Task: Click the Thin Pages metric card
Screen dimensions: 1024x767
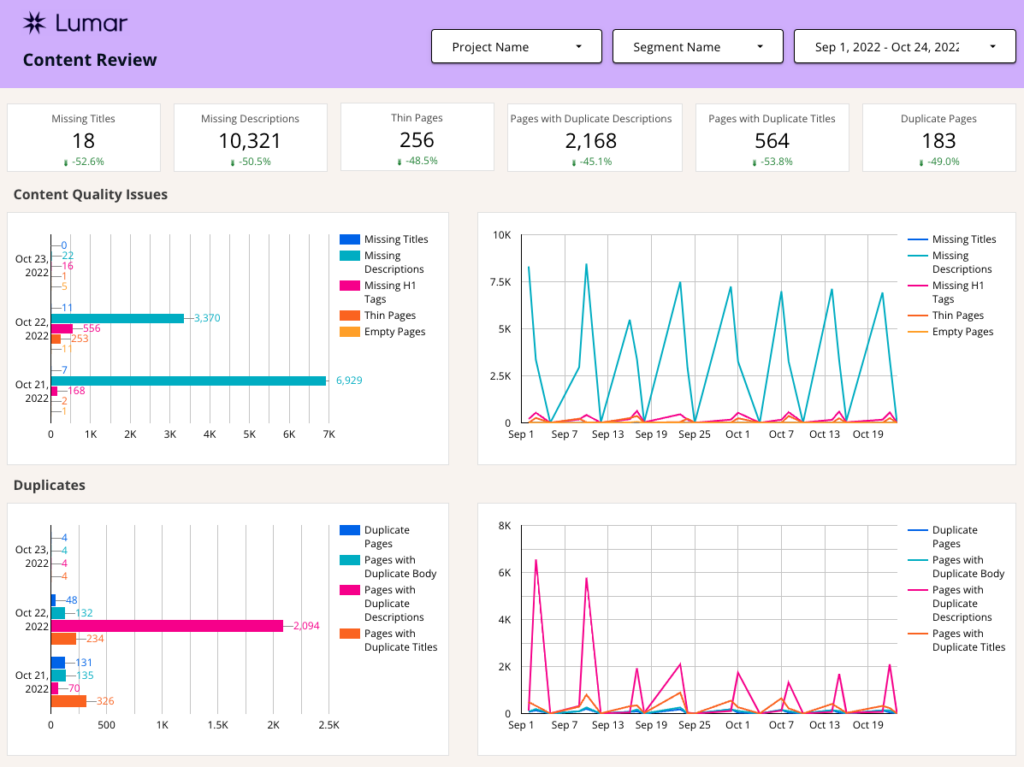Action: tap(416, 137)
